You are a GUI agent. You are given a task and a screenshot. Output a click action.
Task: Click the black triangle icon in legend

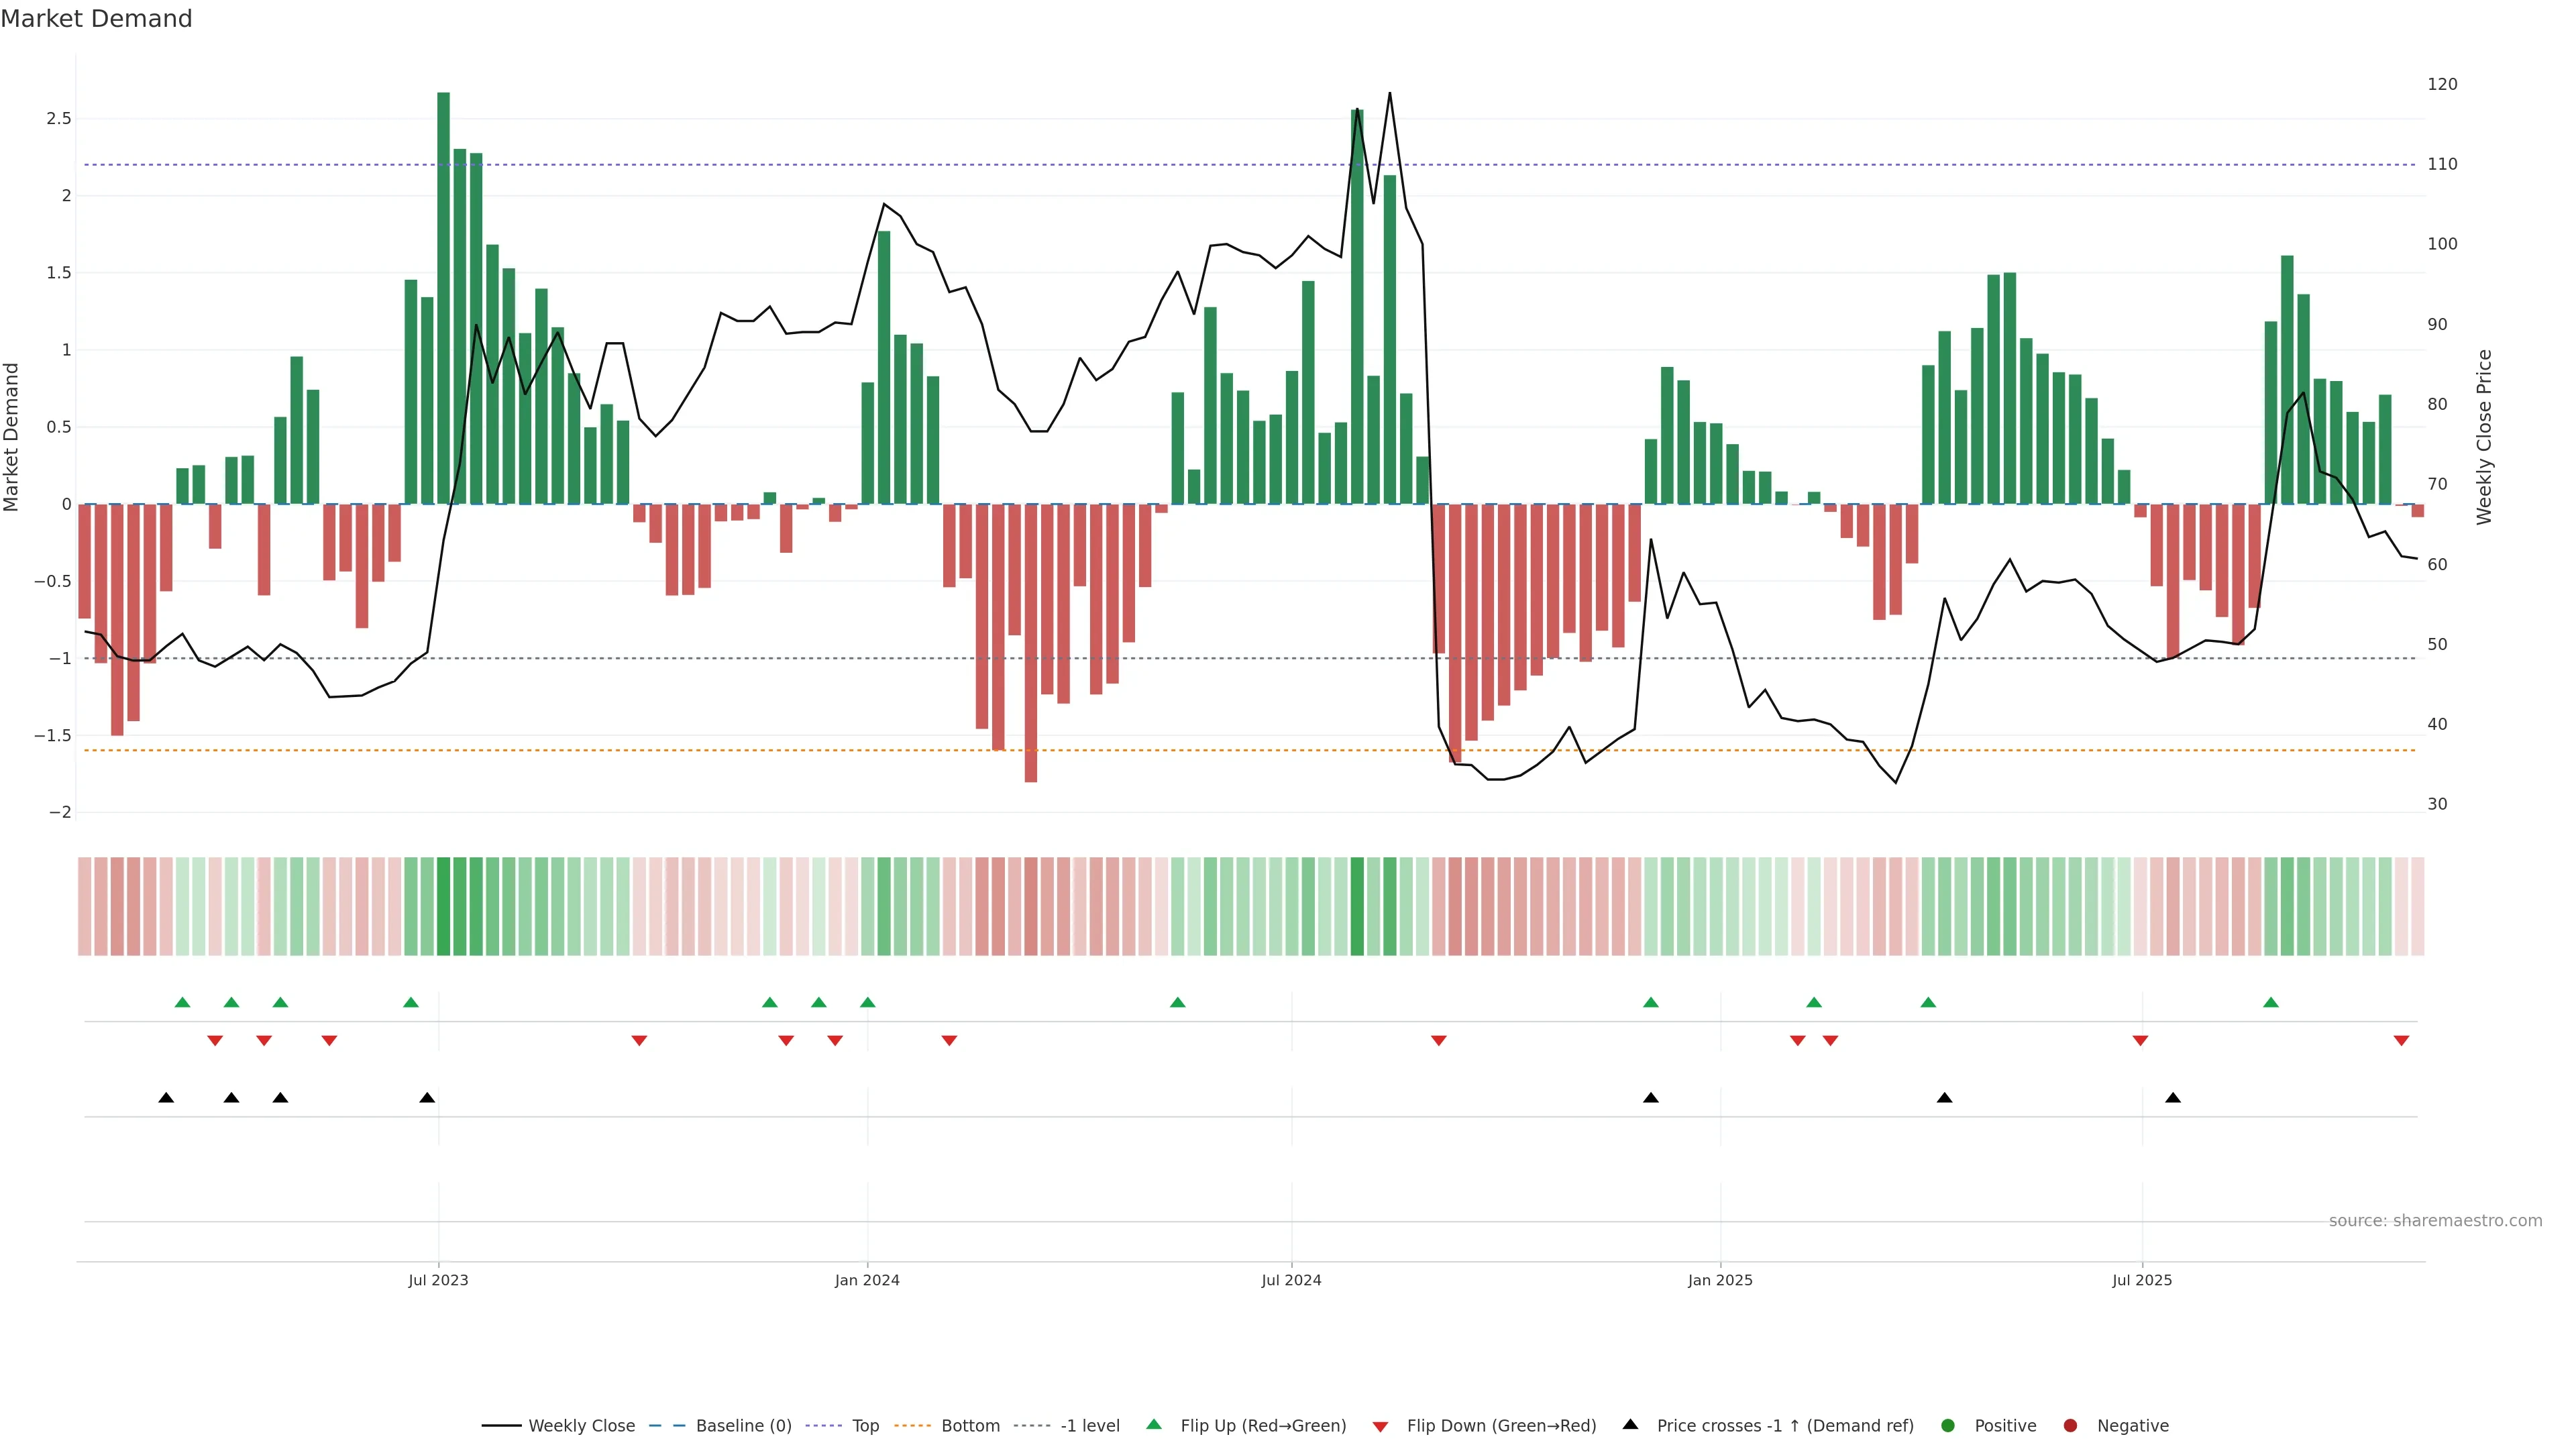[x=1630, y=1425]
